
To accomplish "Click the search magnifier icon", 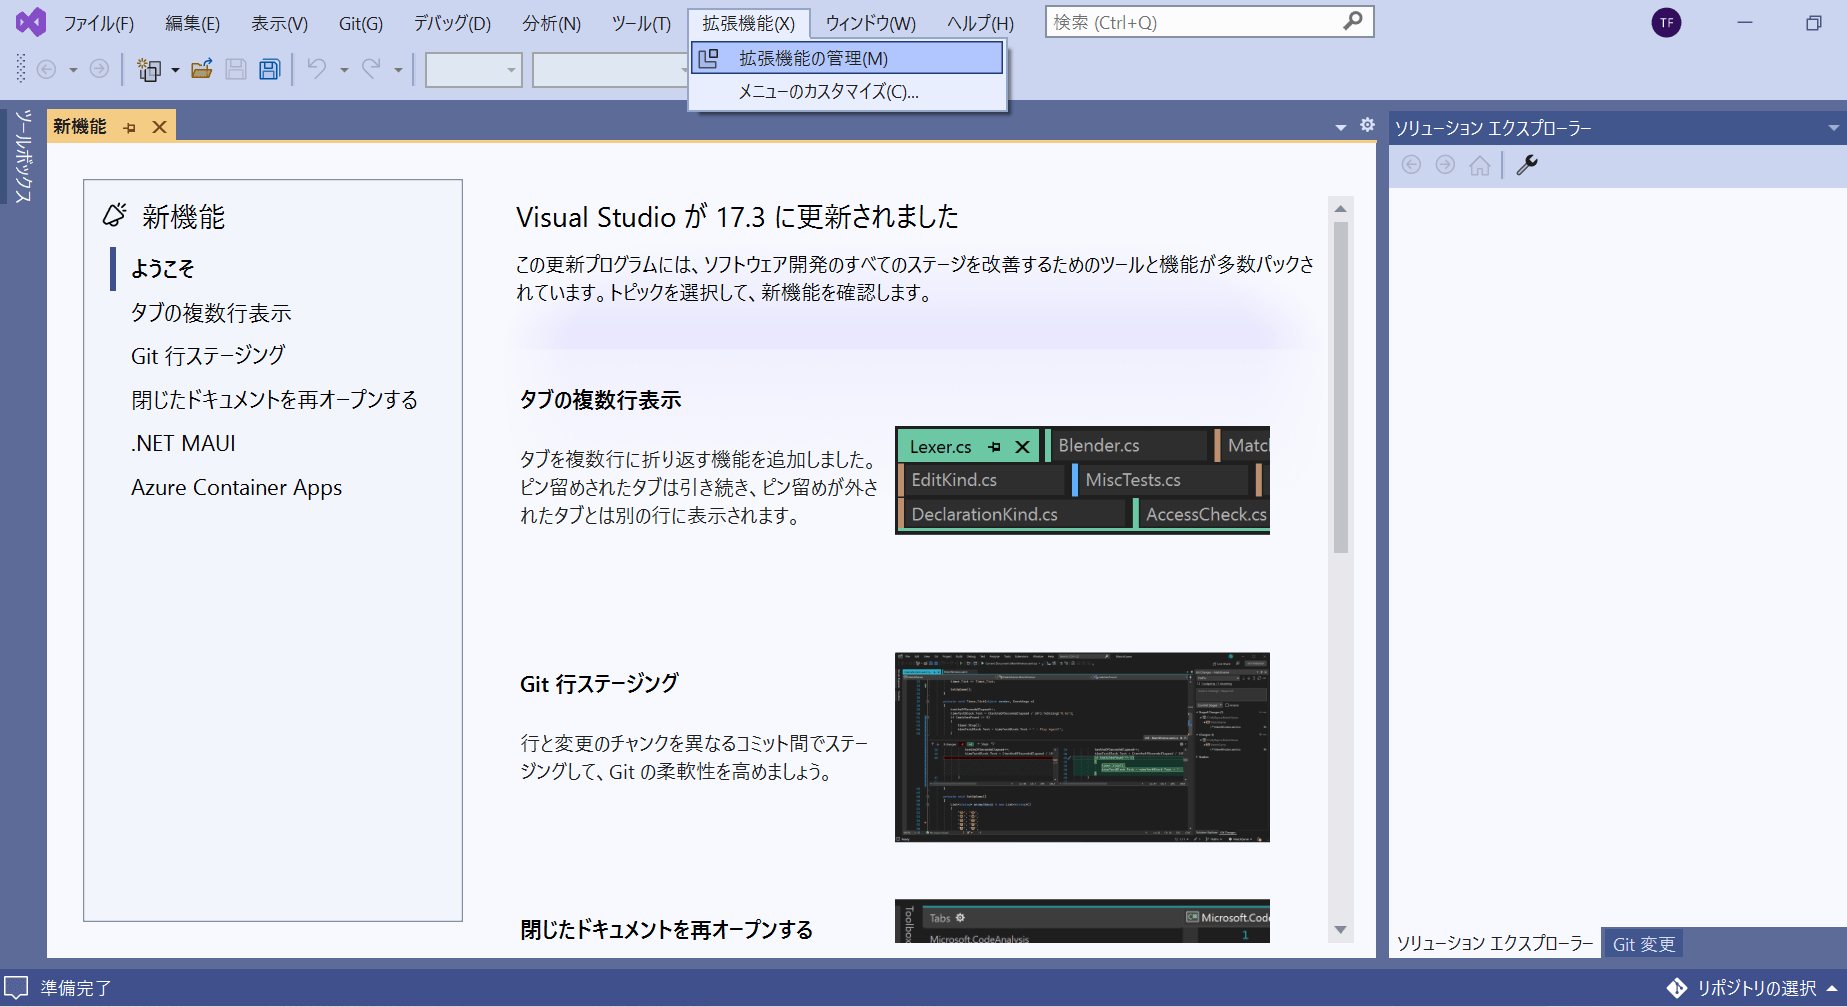I will click(x=1353, y=21).
